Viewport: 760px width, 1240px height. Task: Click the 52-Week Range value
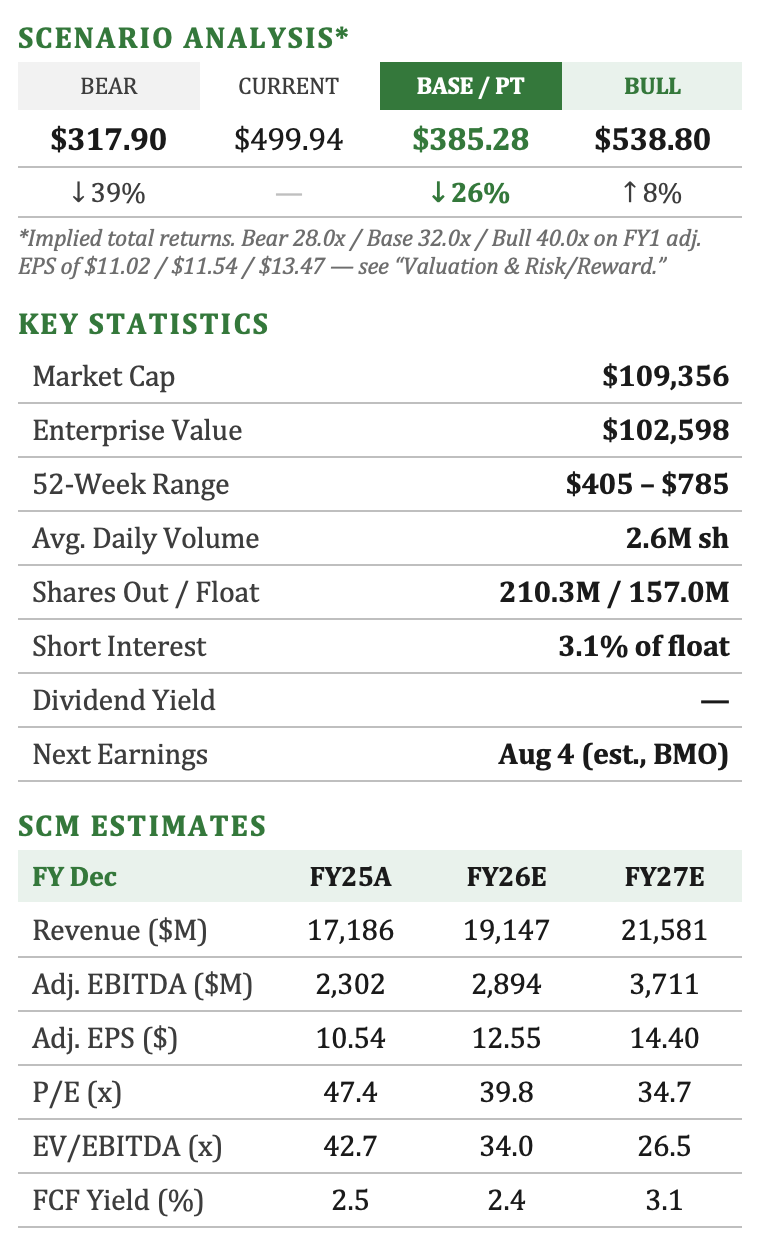coord(647,485)
